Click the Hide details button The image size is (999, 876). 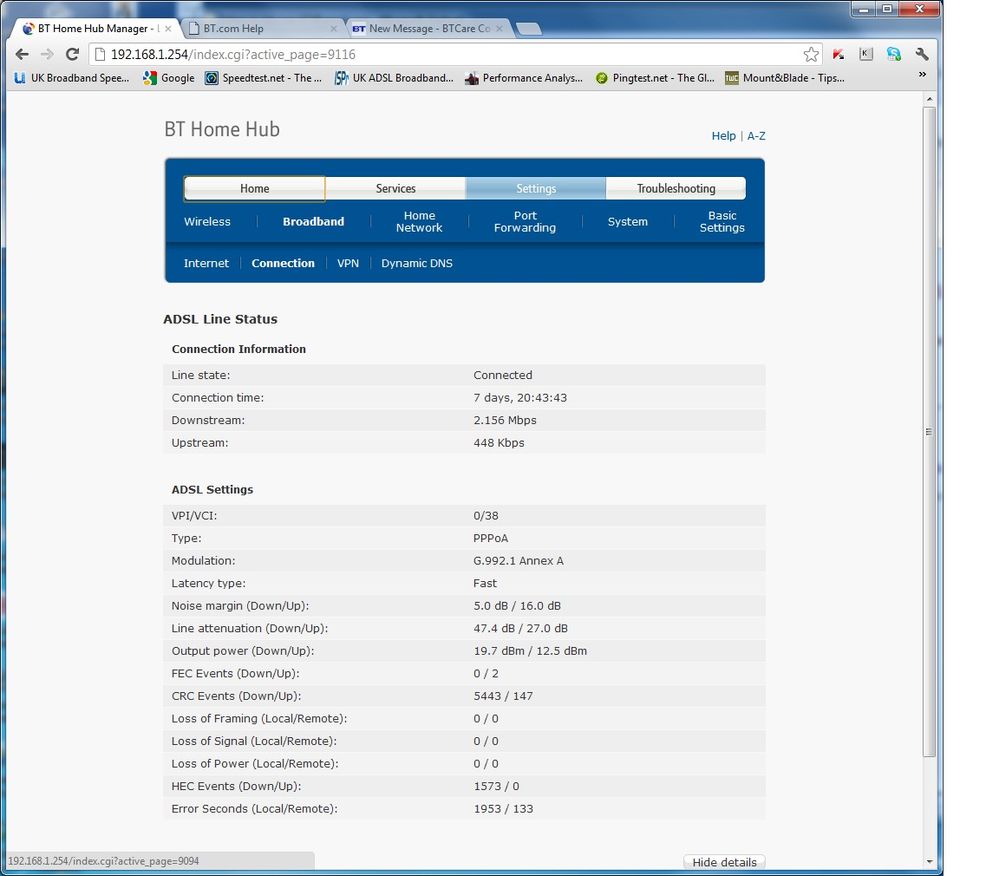click(724, 862)
